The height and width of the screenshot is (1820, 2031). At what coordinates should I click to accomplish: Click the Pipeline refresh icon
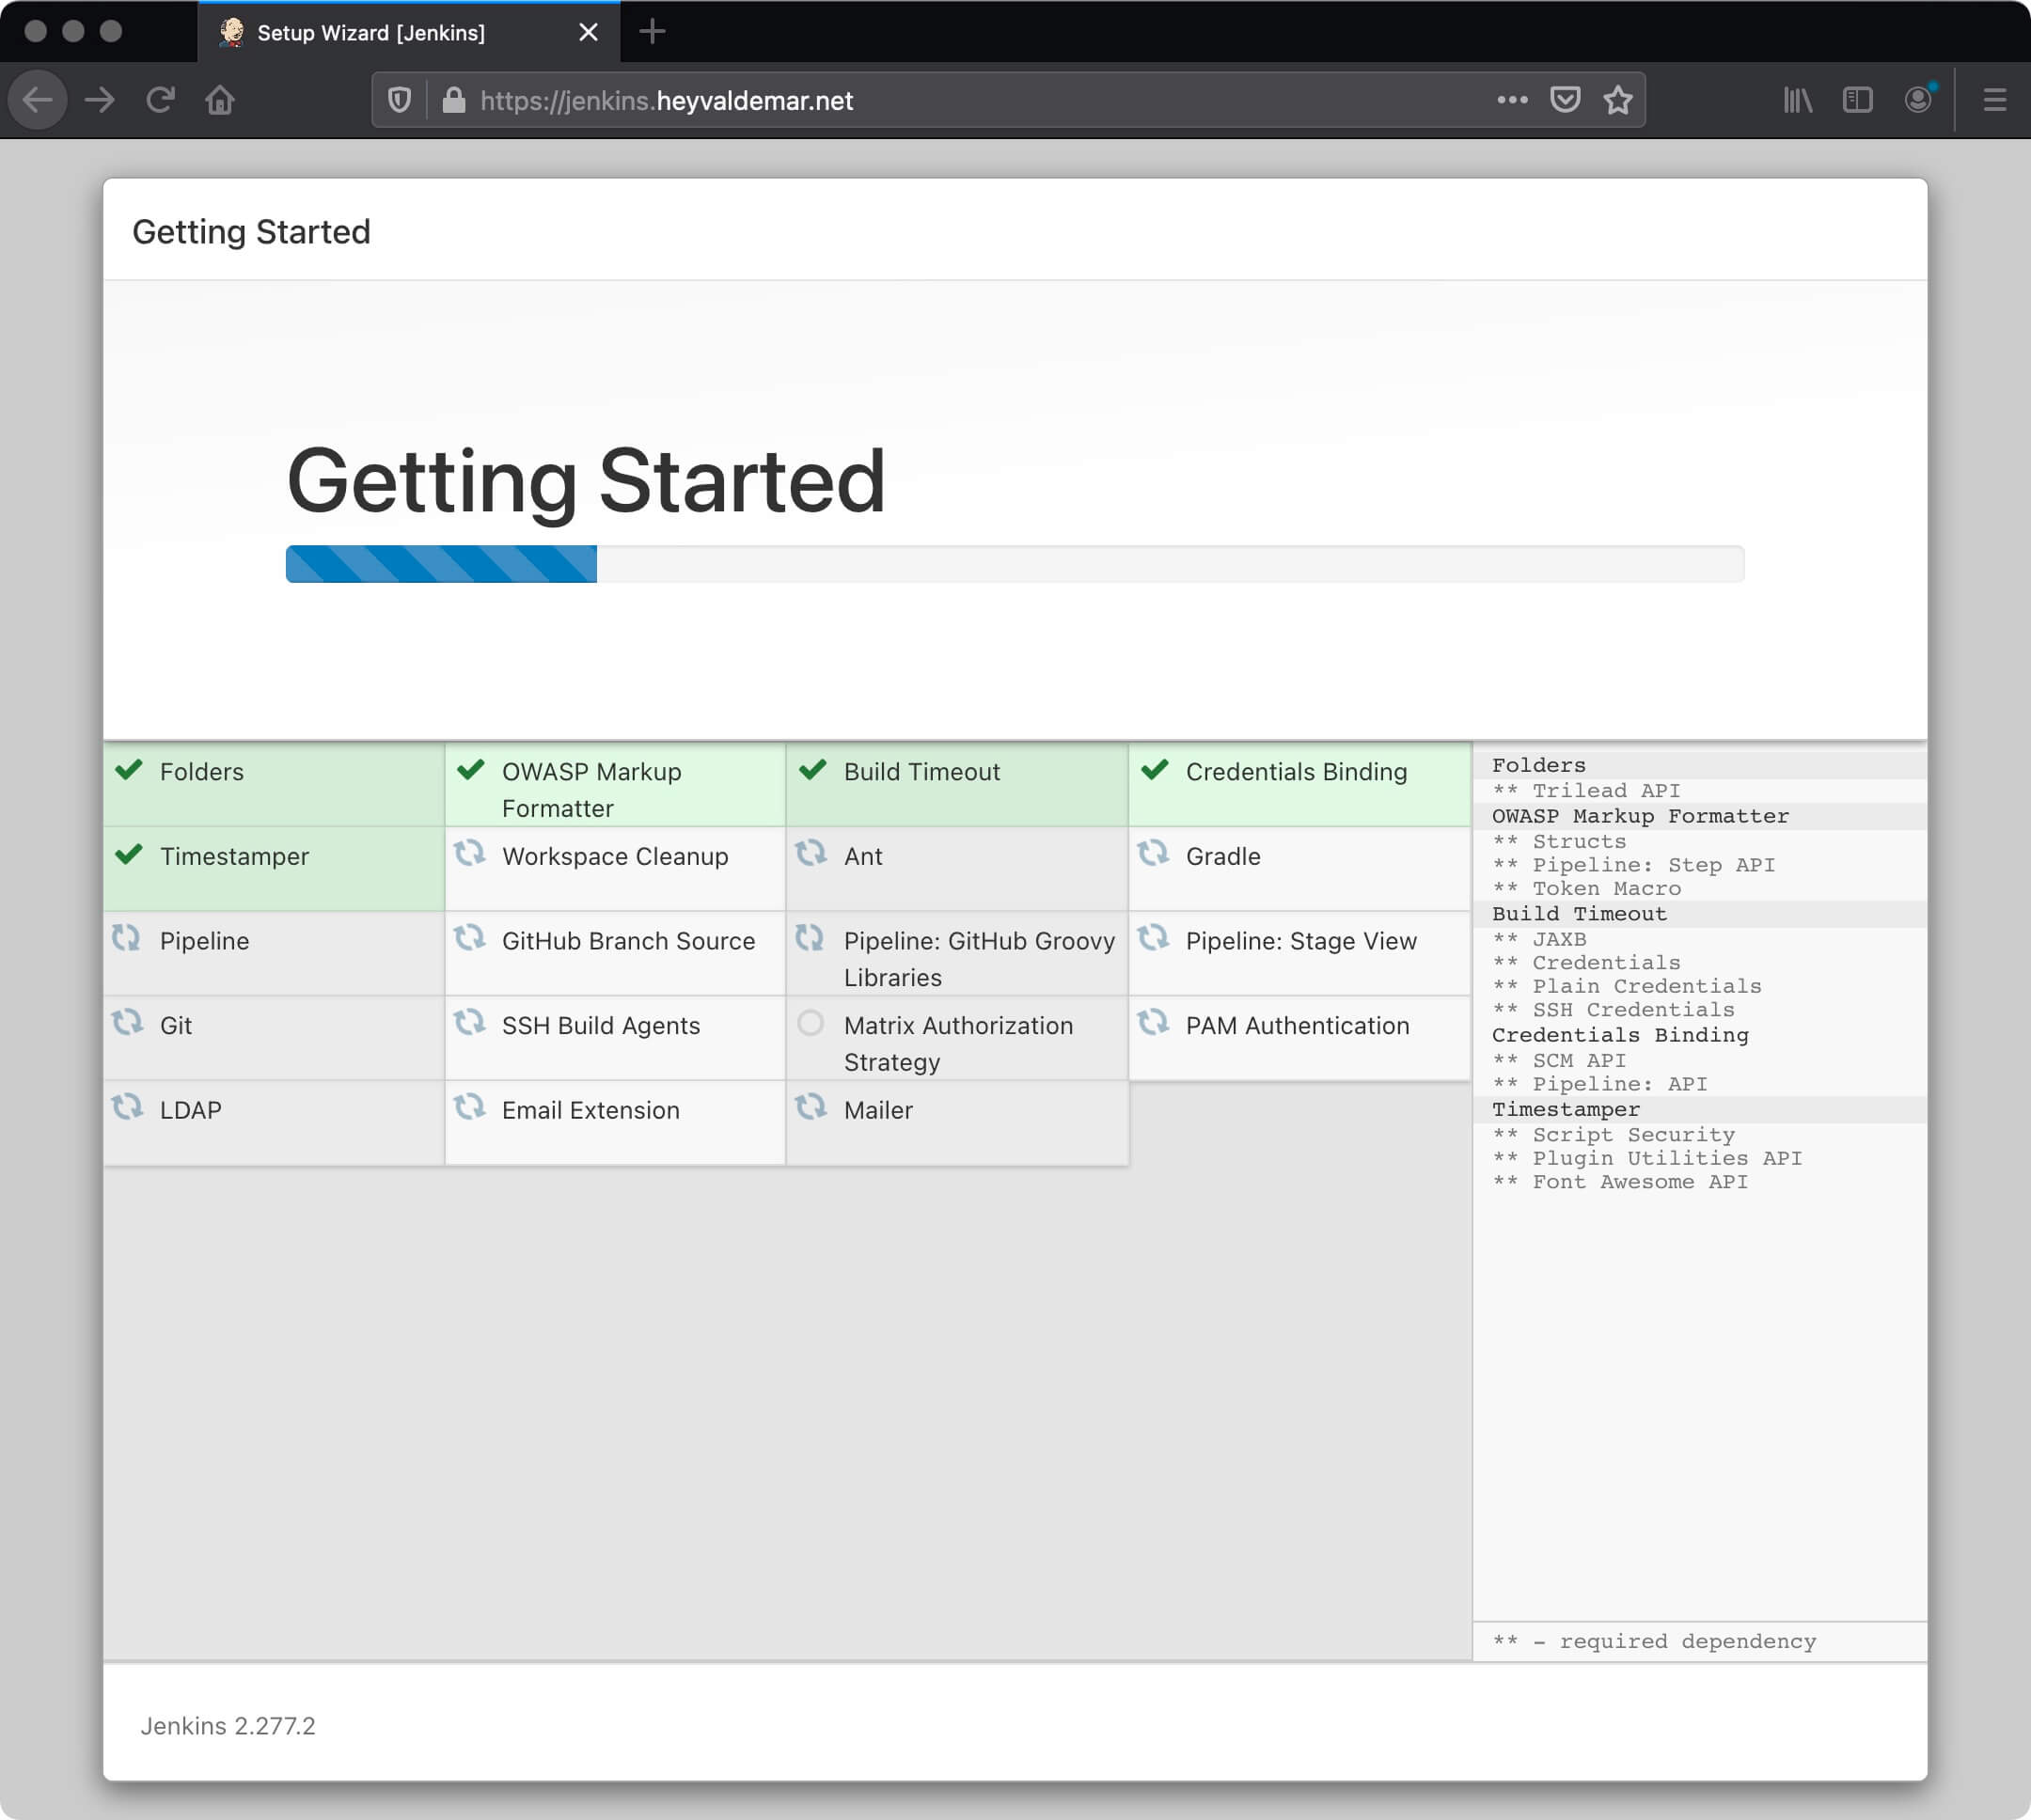click(x=132, y=940)
